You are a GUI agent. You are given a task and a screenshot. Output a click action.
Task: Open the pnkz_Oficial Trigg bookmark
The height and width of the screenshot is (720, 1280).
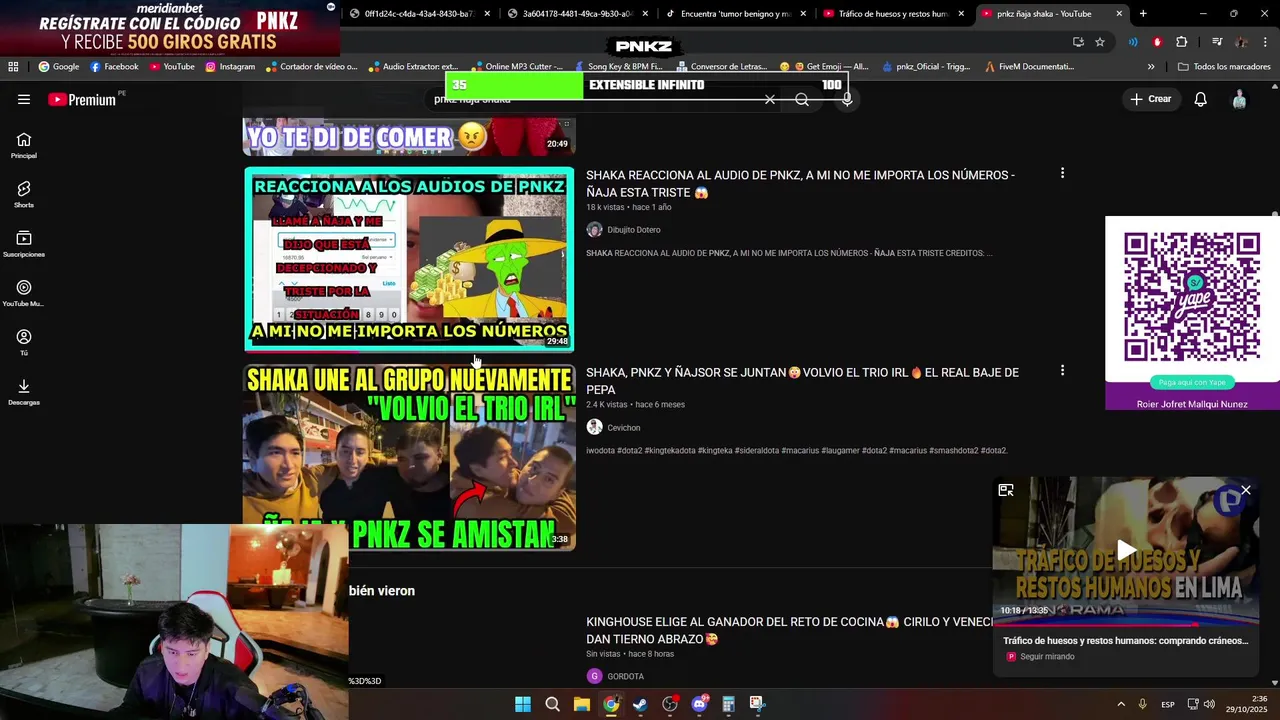[926, 67]
